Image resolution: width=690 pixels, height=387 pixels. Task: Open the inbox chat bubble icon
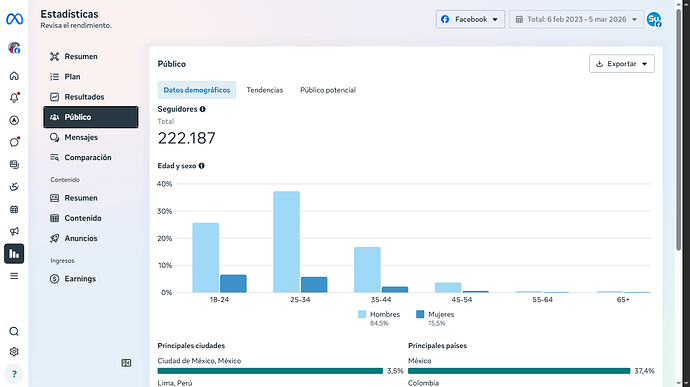pyautogui.click(x=14, y=142)
